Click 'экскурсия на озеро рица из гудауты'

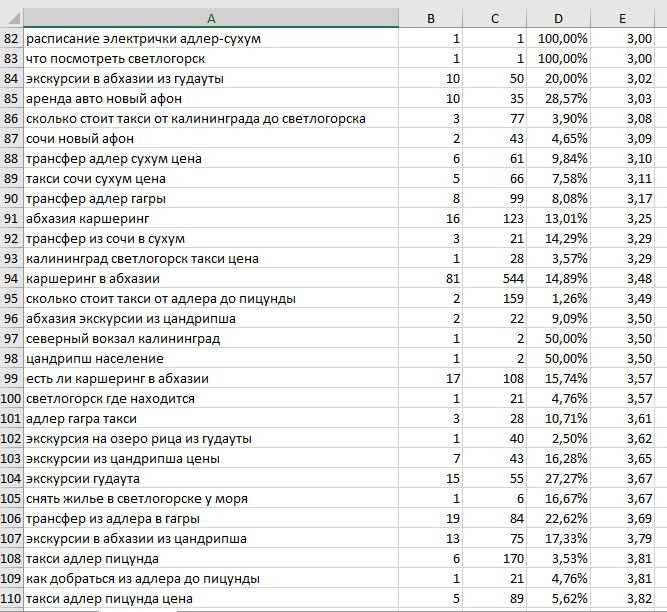tap(211, 438)
